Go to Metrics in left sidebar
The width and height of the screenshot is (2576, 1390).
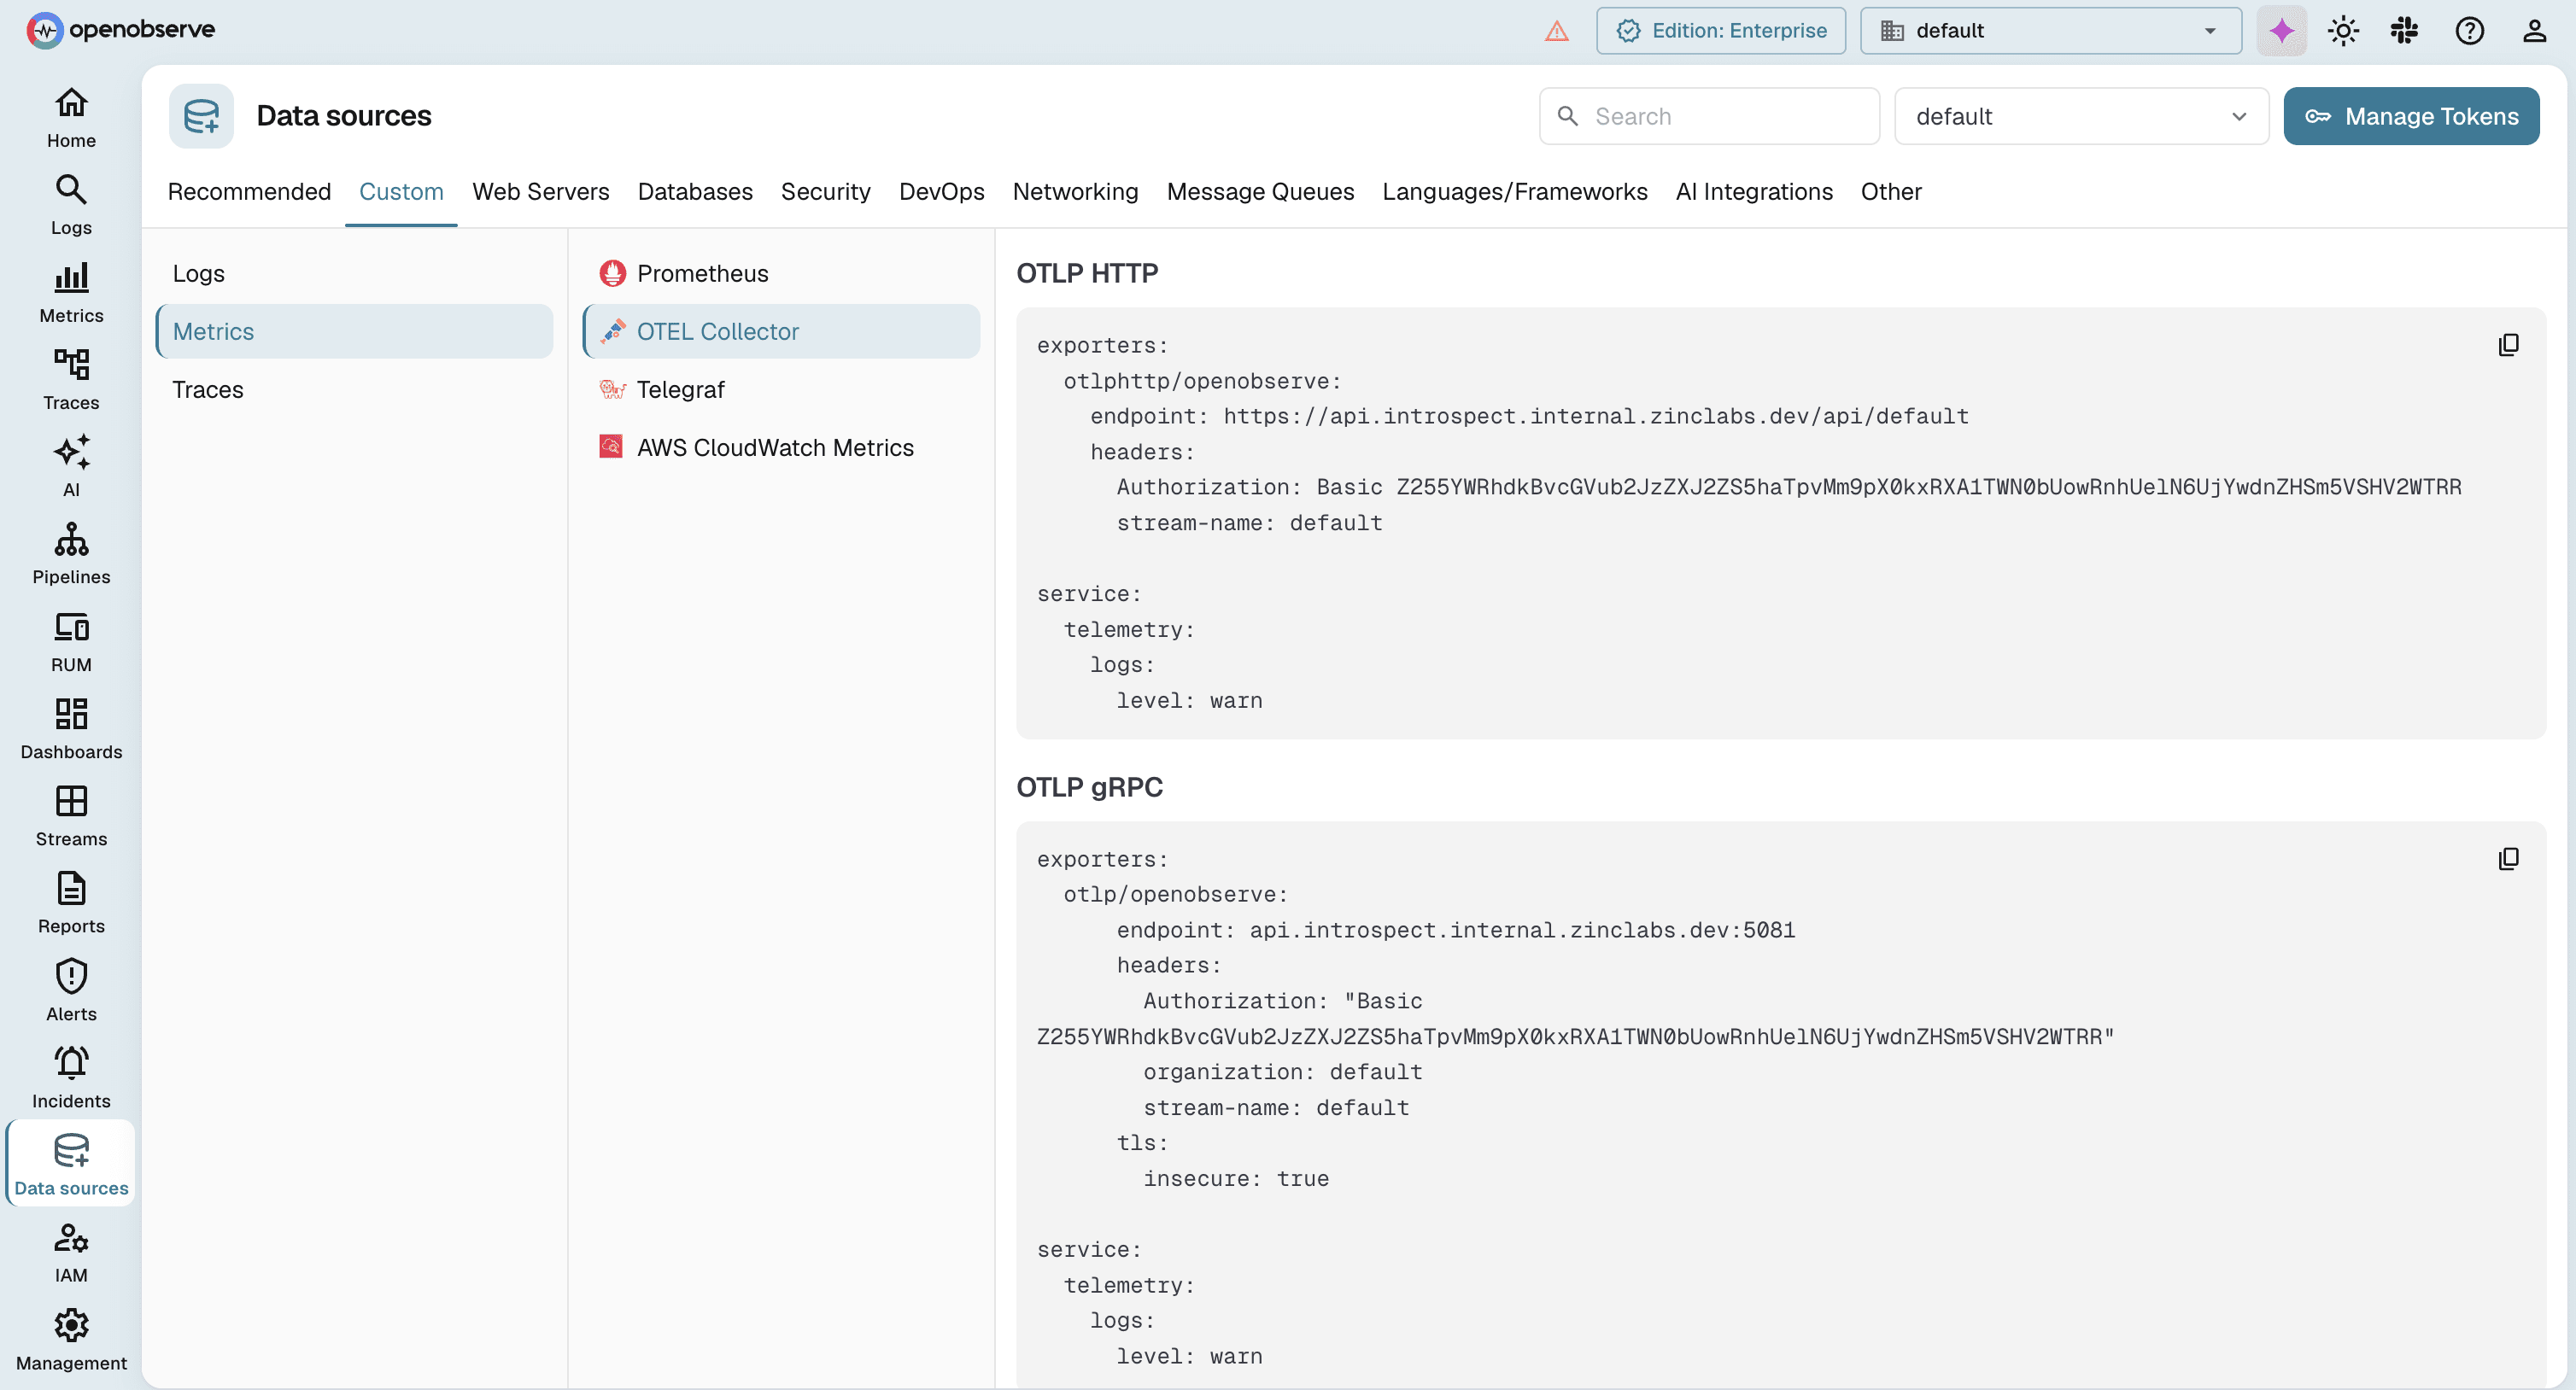tap(71, 293)
